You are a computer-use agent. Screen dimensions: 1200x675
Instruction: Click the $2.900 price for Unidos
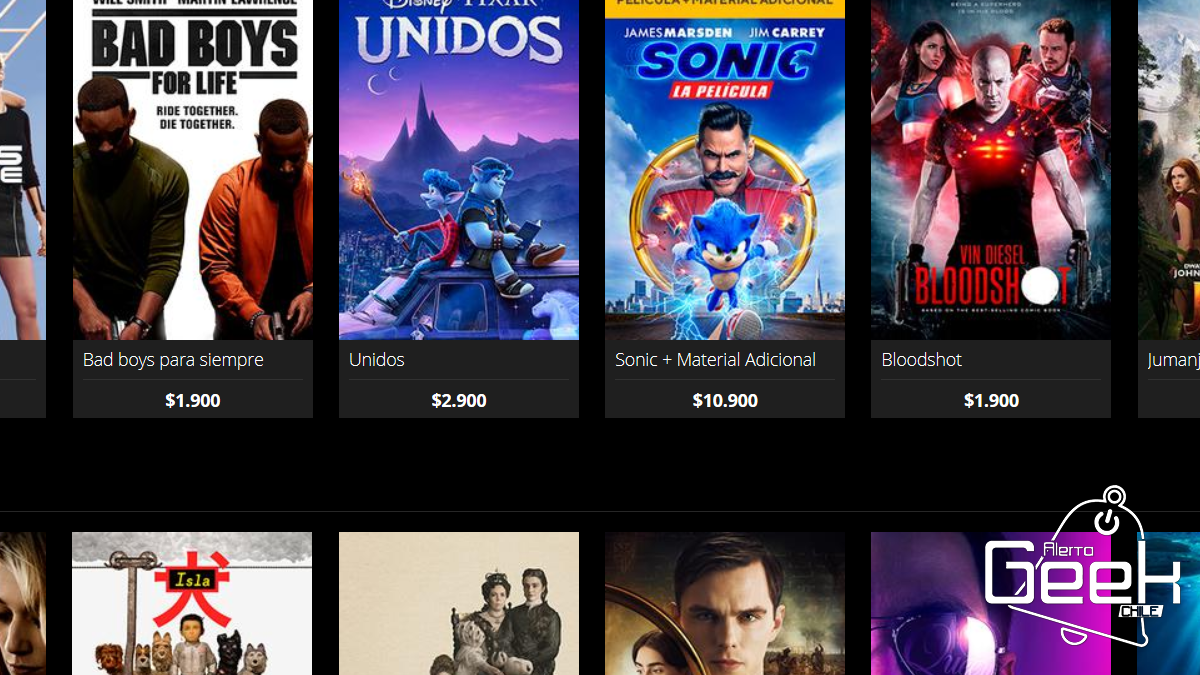[459, 401]
